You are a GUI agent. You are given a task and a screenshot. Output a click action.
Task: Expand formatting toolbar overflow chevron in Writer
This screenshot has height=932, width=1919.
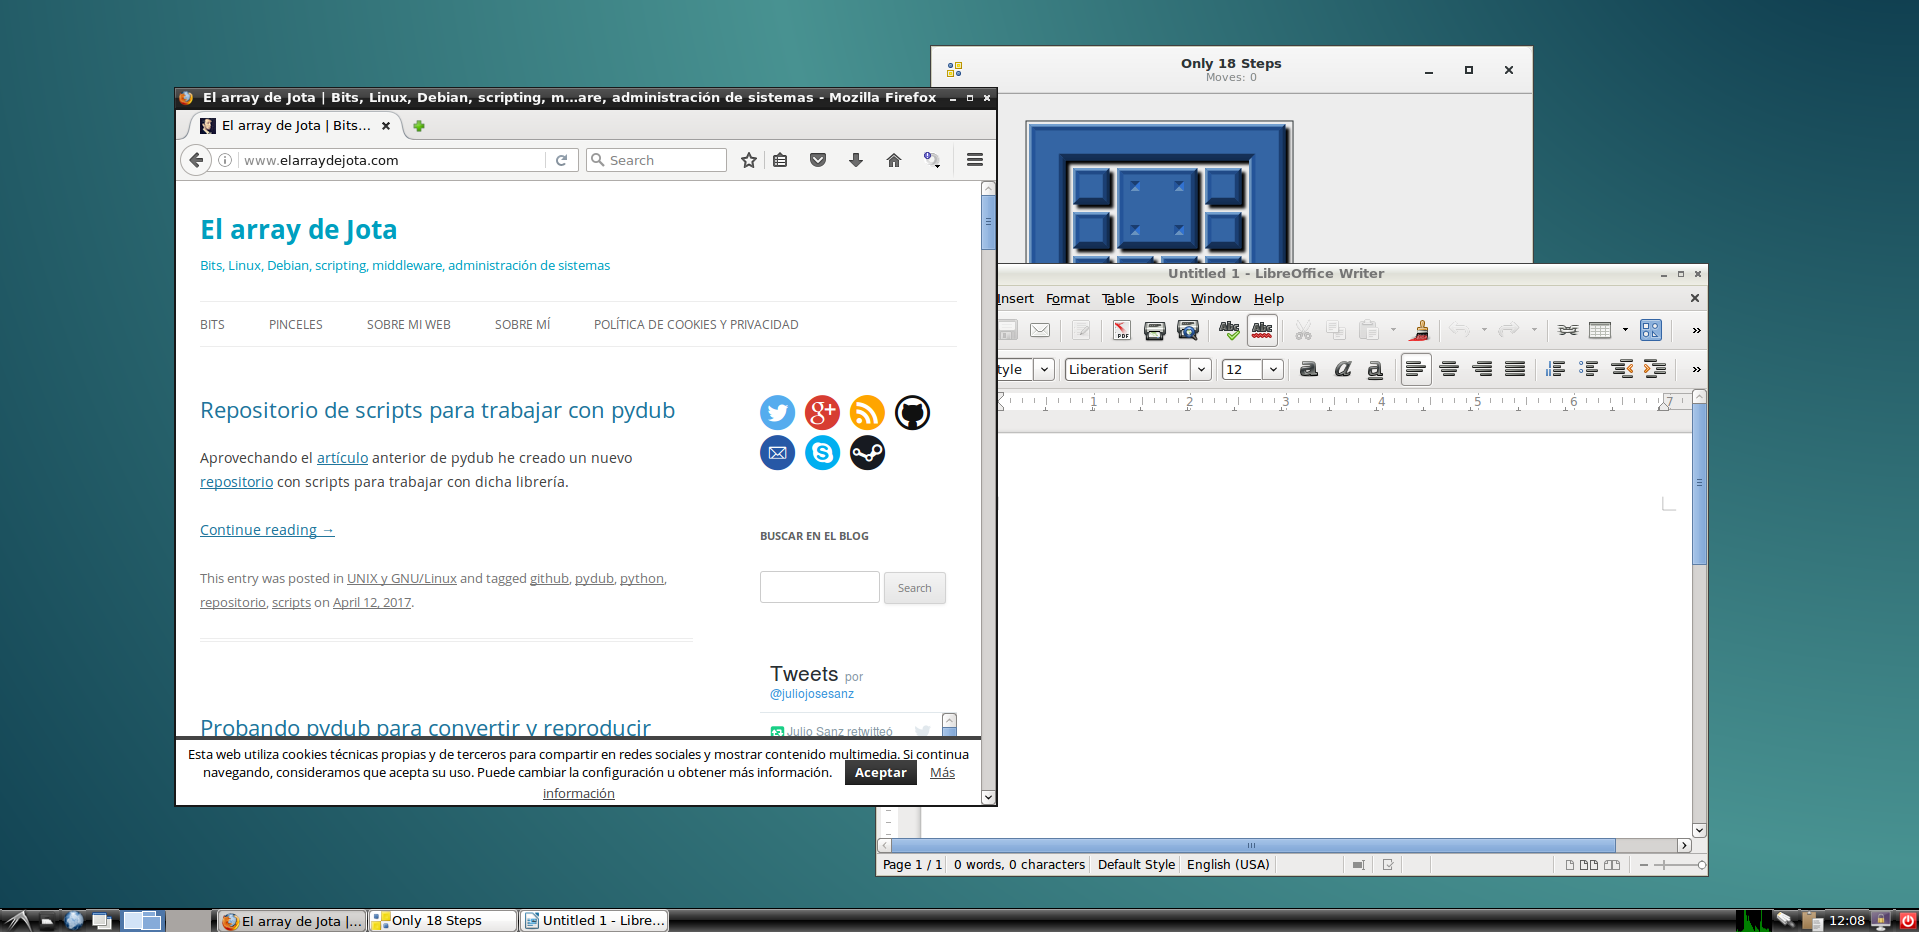click(1696, 369)
